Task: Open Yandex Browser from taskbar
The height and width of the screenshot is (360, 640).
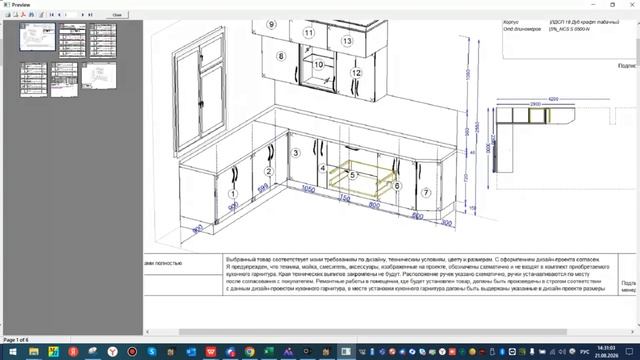Action: coord(113,351)
